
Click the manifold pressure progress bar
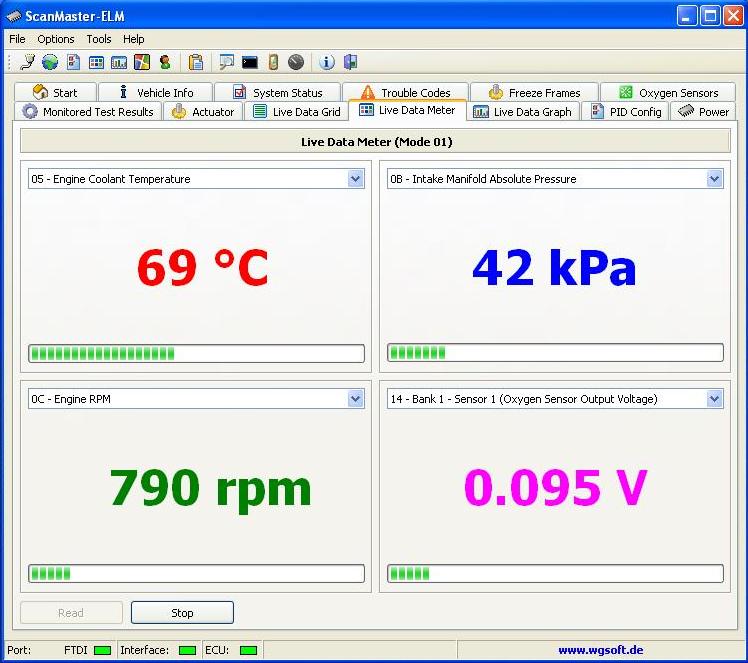point(555,352)
